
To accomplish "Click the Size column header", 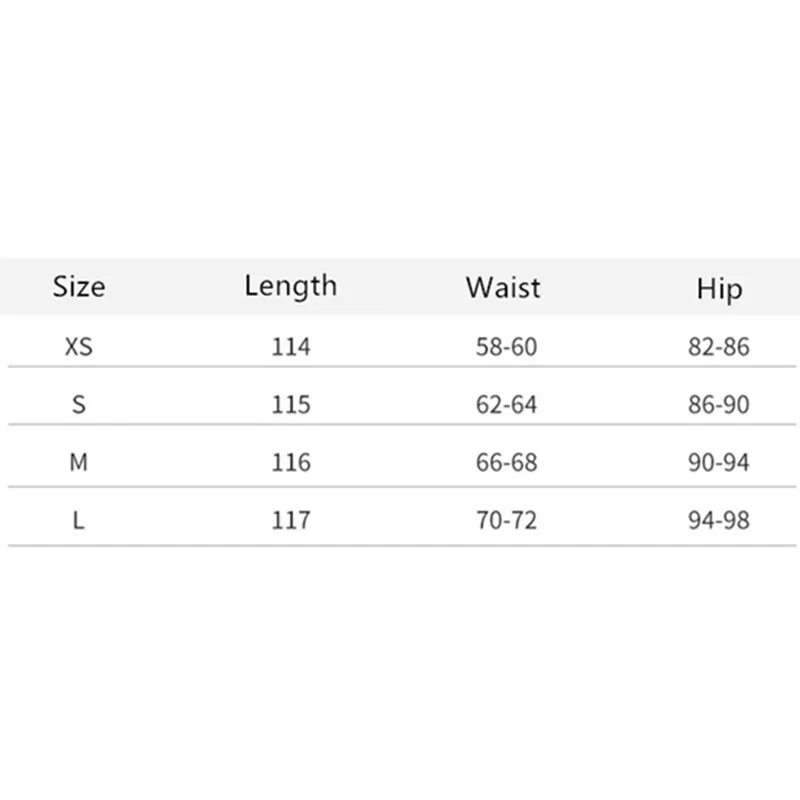I will [79, 288].
